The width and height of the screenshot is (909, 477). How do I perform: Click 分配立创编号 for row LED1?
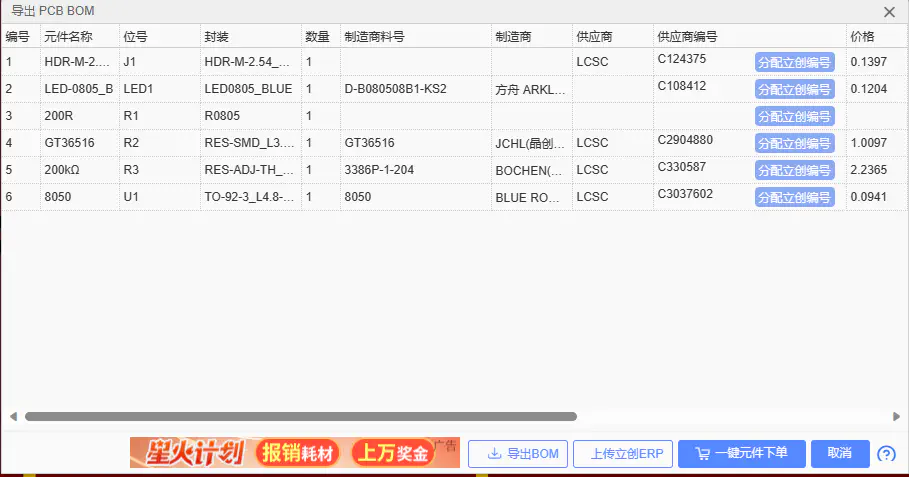pyautogui.click(x=794, y=90)
